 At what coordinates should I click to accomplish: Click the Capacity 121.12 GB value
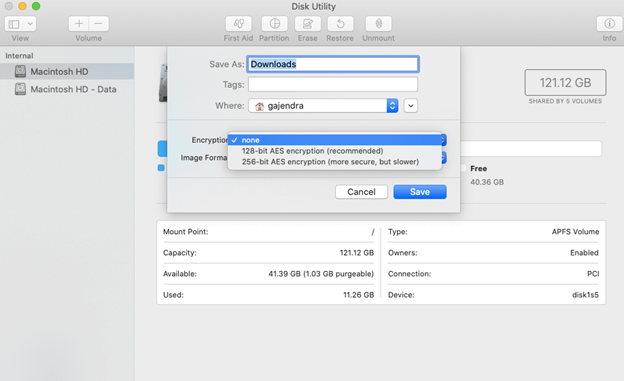pyautogui.click(x=357, y=253)
